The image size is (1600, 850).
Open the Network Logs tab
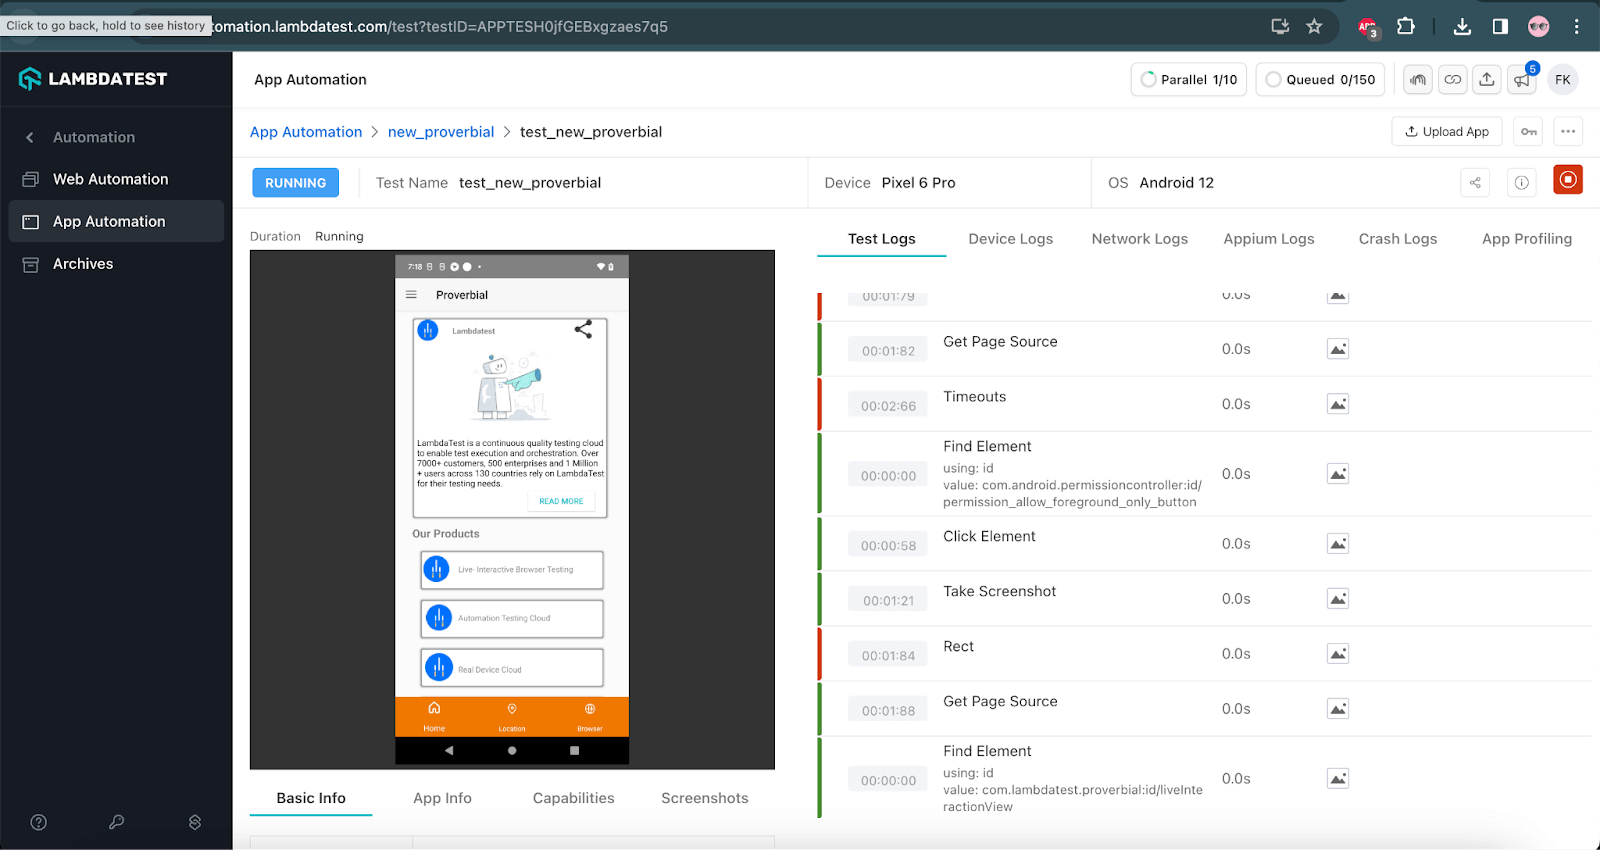[x=1140, y=239]
